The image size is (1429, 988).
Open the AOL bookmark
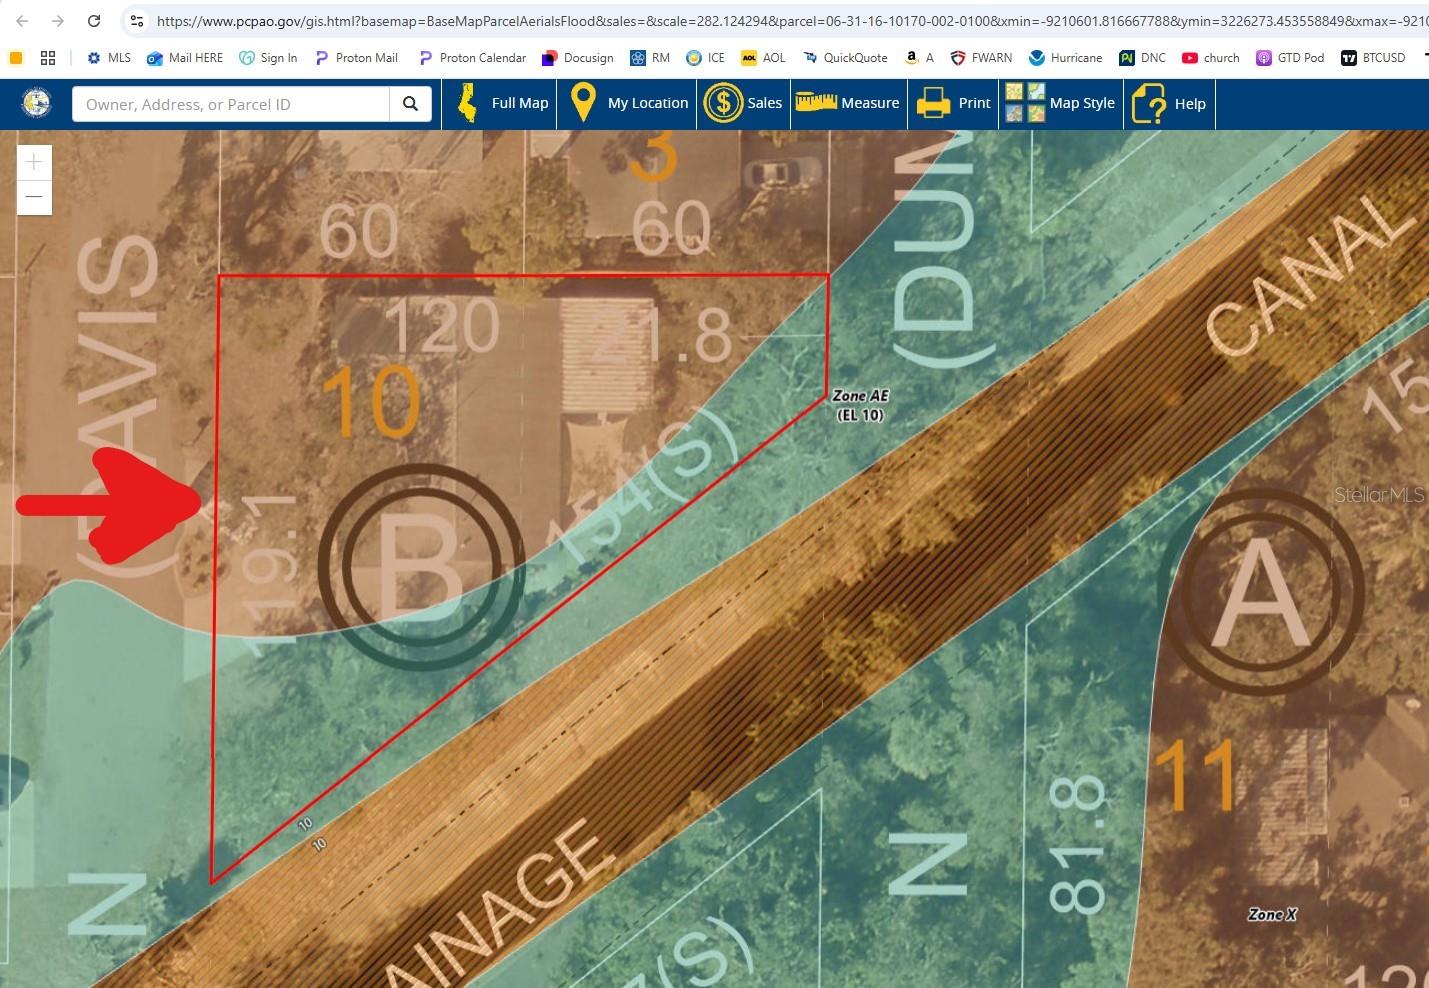point(763,57)
